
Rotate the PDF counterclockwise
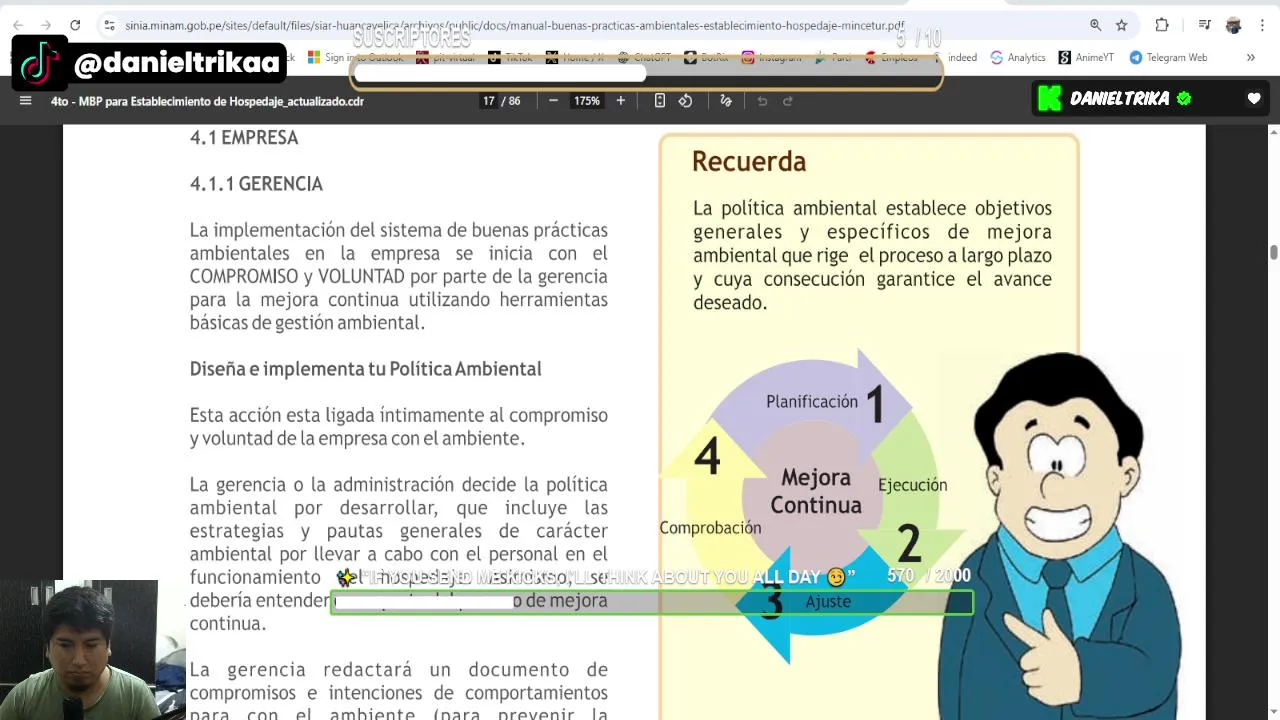[685, 101]
